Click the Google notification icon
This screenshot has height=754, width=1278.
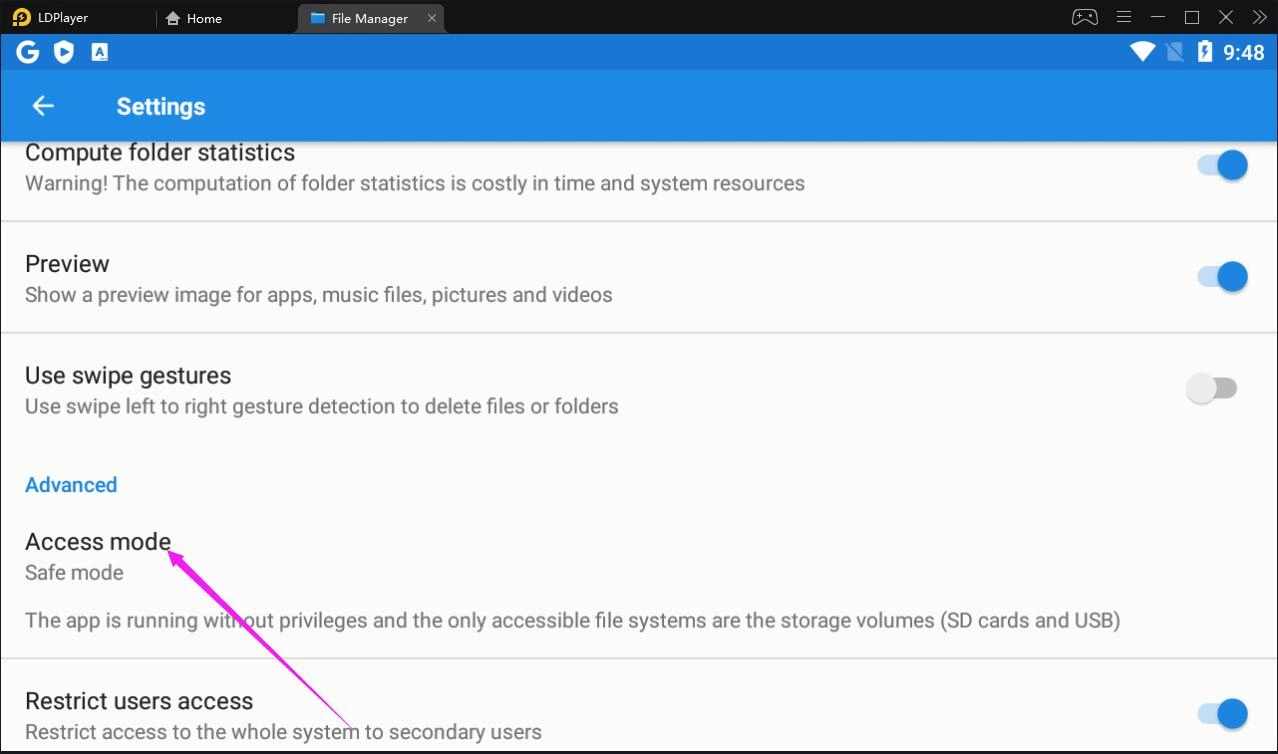click(27, 51)
